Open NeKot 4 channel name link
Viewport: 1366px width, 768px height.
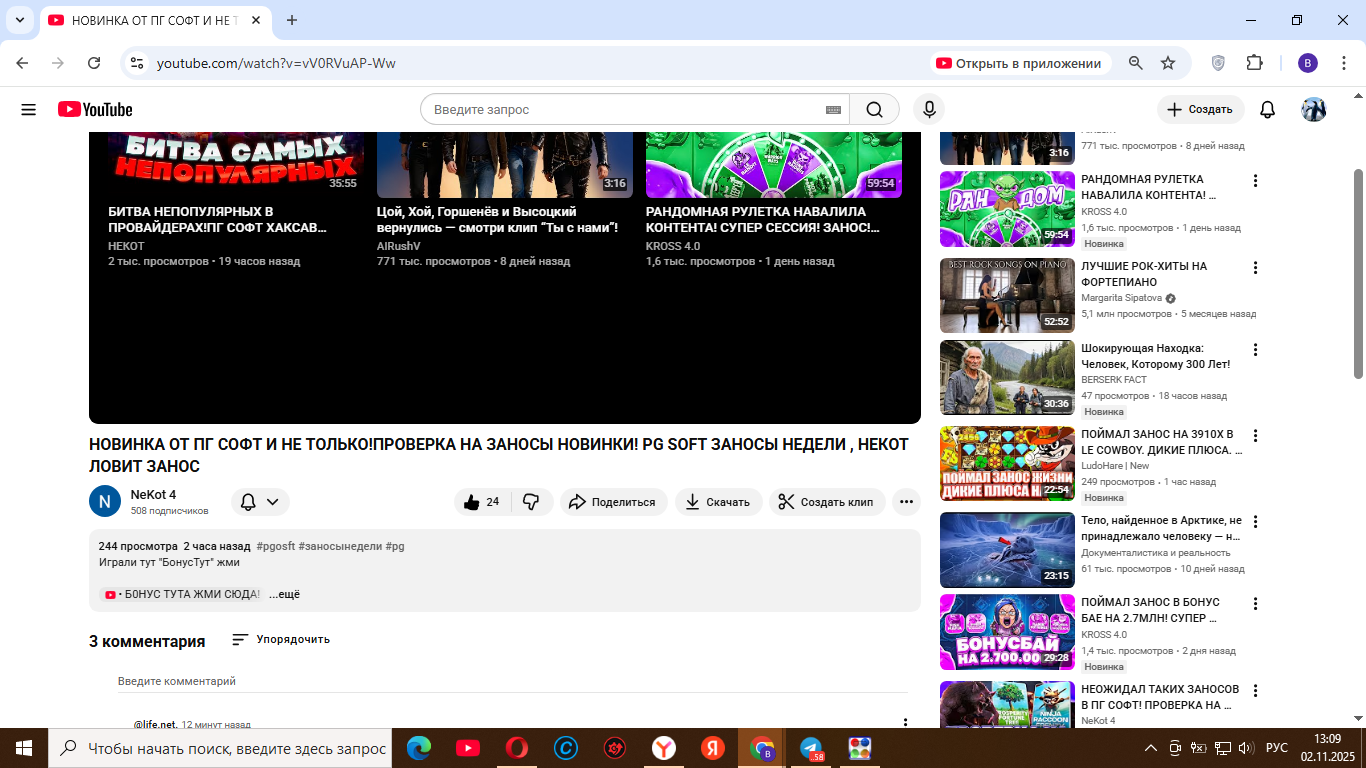pyautogui.click(x=153, y=494)
